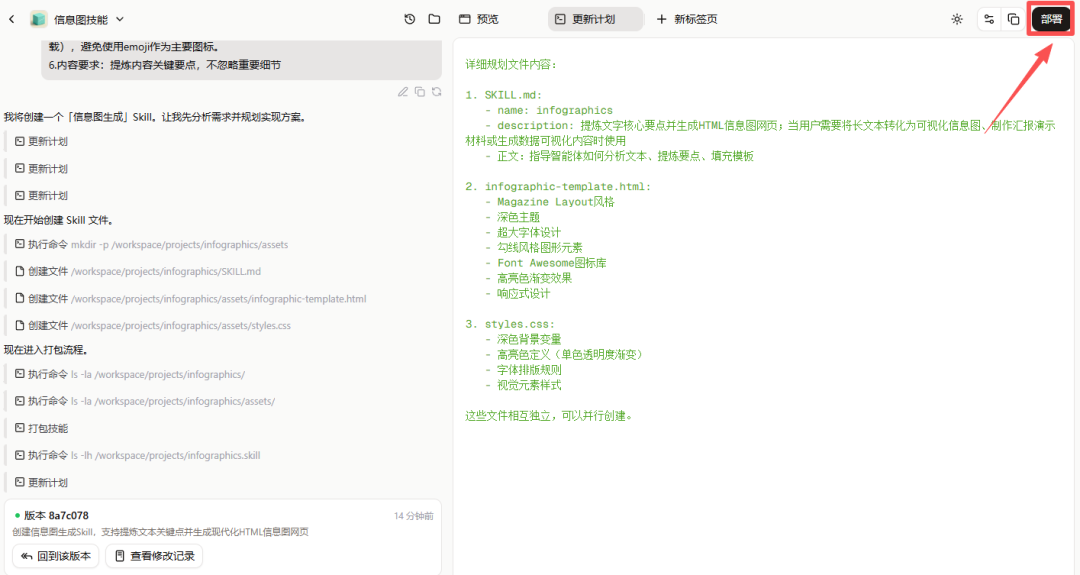Click the '1. SKILL.md:' line
1080x575 pixels.
tap(503, 95)
